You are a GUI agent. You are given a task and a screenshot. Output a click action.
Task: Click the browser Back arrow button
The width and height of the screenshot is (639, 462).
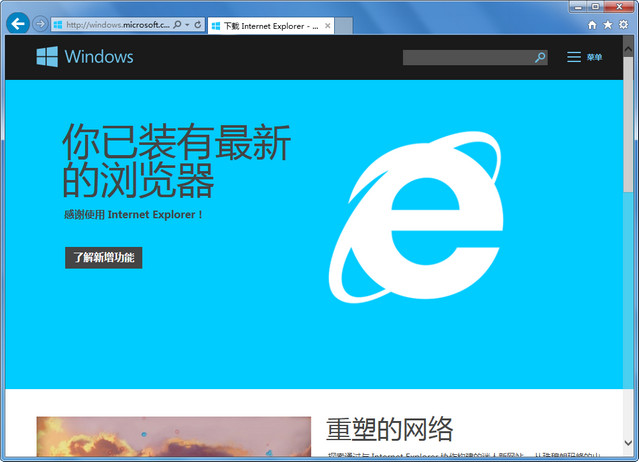(17, 24)
